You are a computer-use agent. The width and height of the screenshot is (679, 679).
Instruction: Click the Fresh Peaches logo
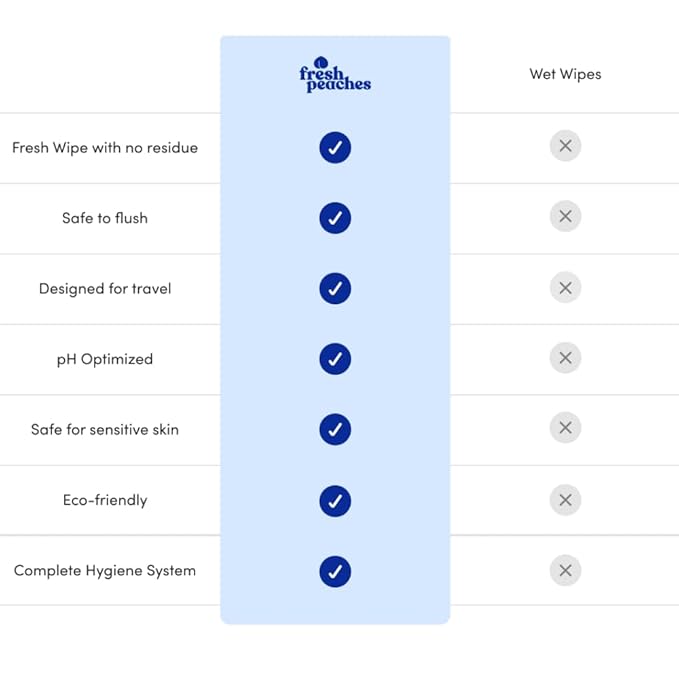335,76
